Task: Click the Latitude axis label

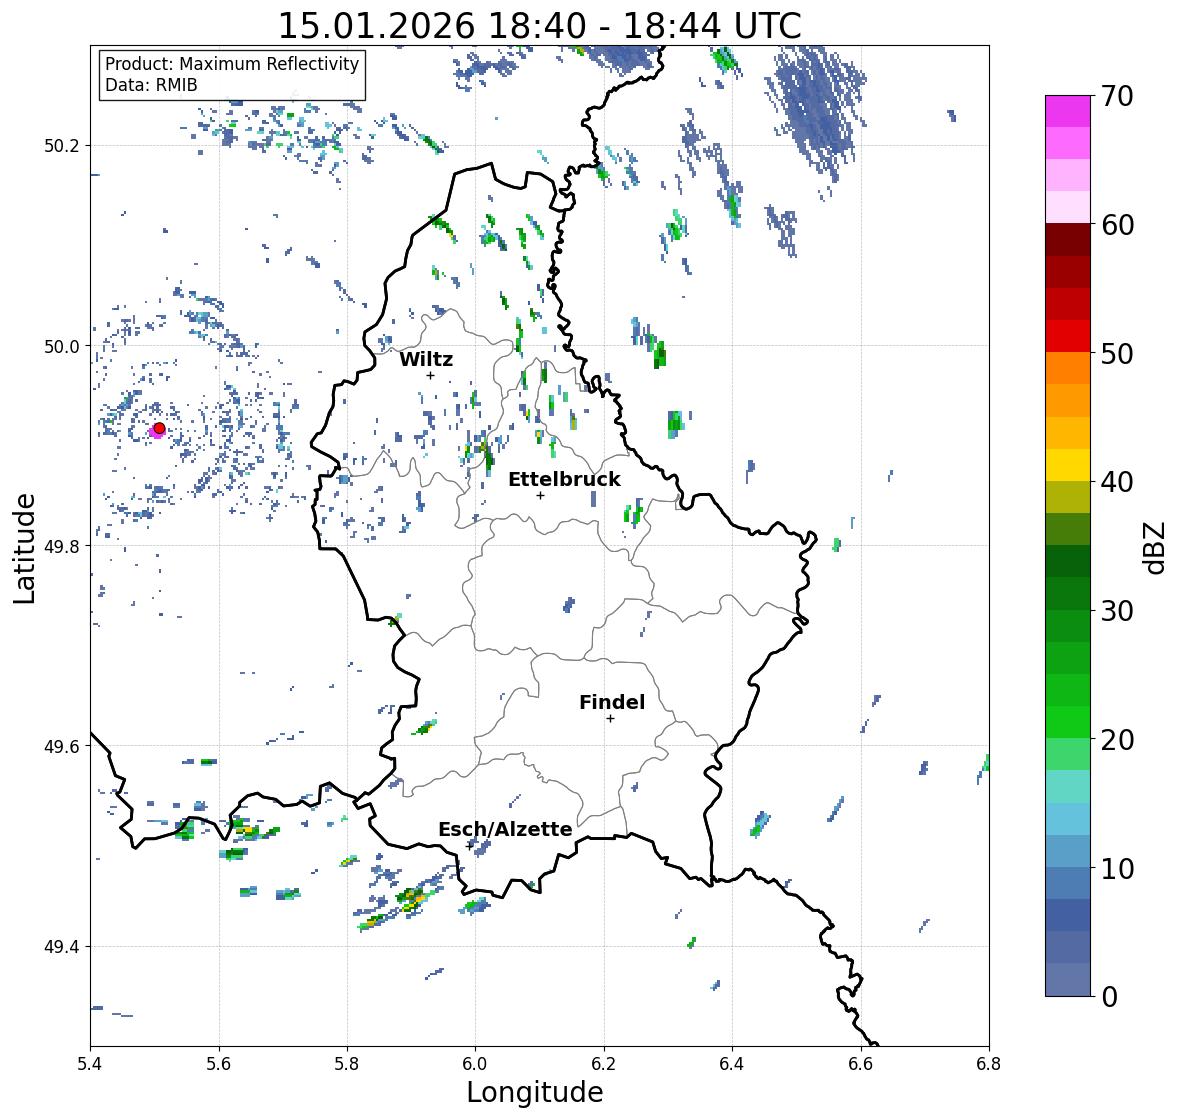Action: (24, 548)
